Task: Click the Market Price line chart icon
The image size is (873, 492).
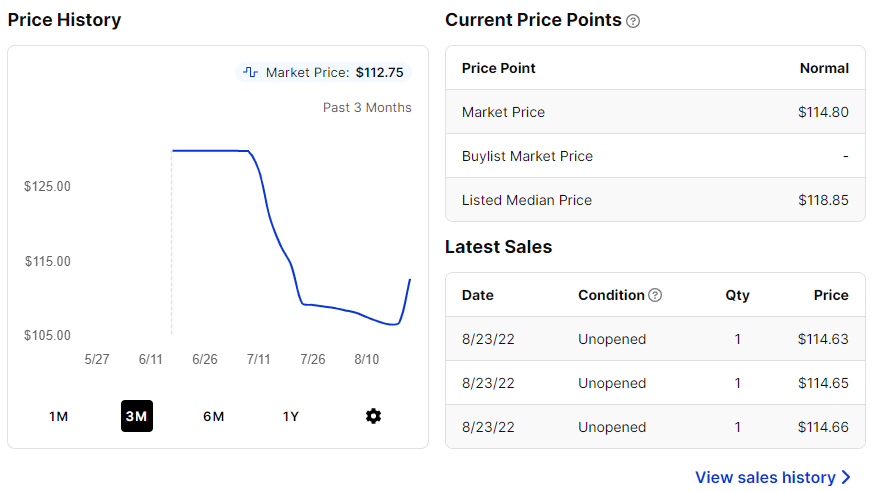Action: pyautogui.click(x=251, y=72)
